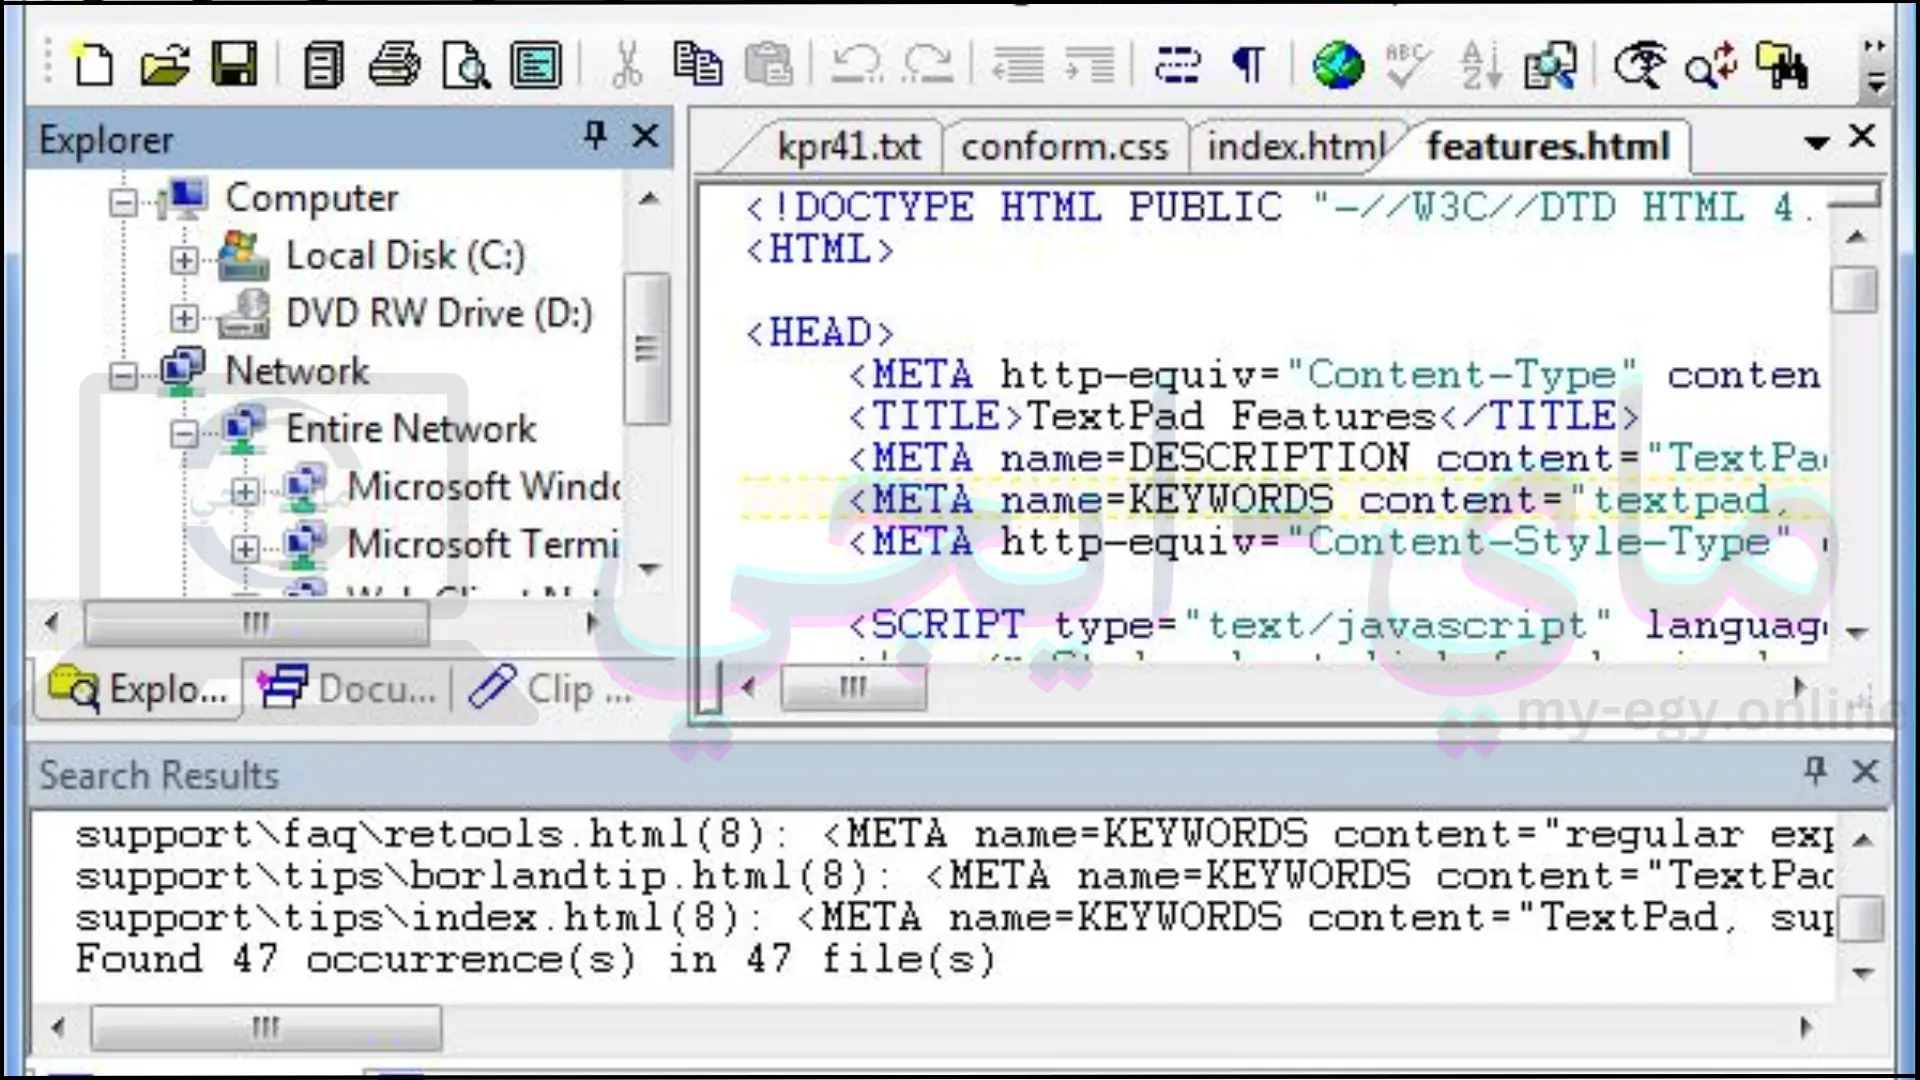Pin the Search Results panel
Viewport: 1920px width, 1080px height.
(x=1815, y=771)
